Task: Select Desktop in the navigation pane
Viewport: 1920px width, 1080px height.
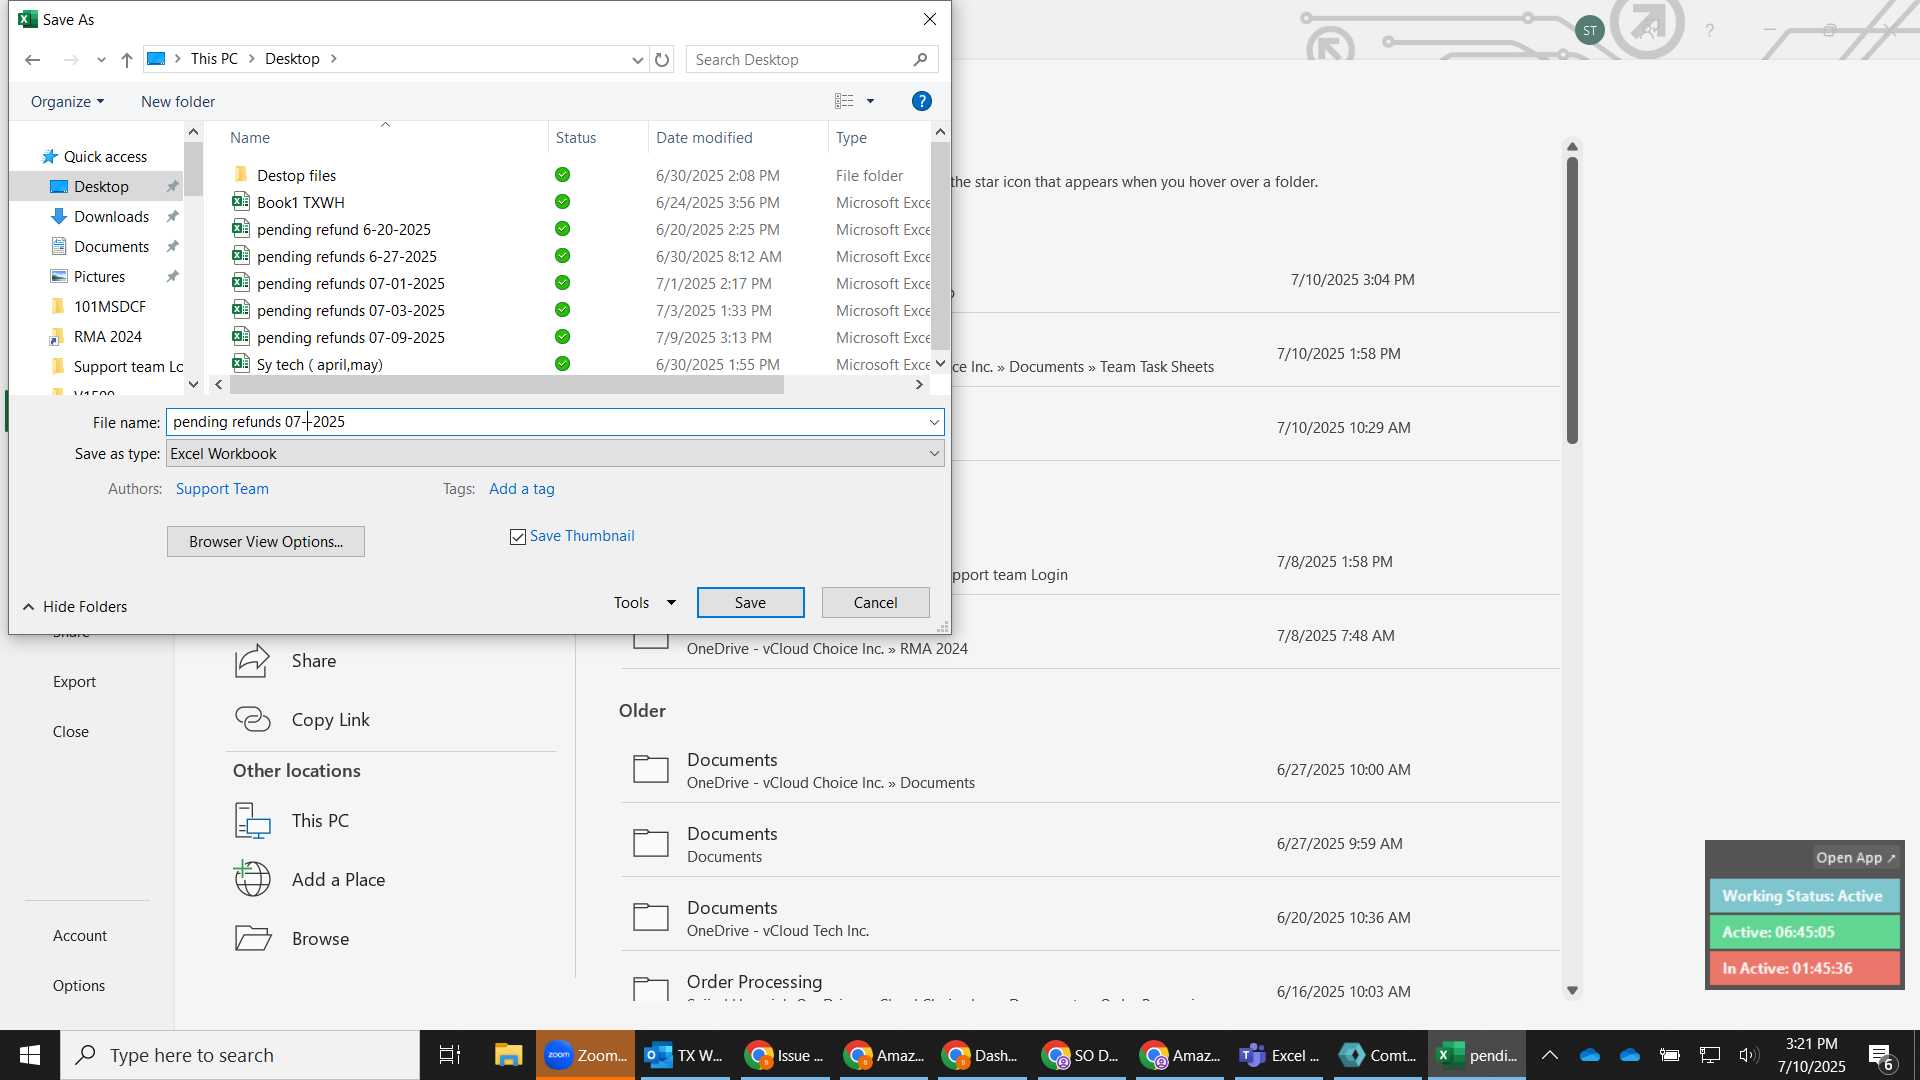Action: tap(101, 187)
